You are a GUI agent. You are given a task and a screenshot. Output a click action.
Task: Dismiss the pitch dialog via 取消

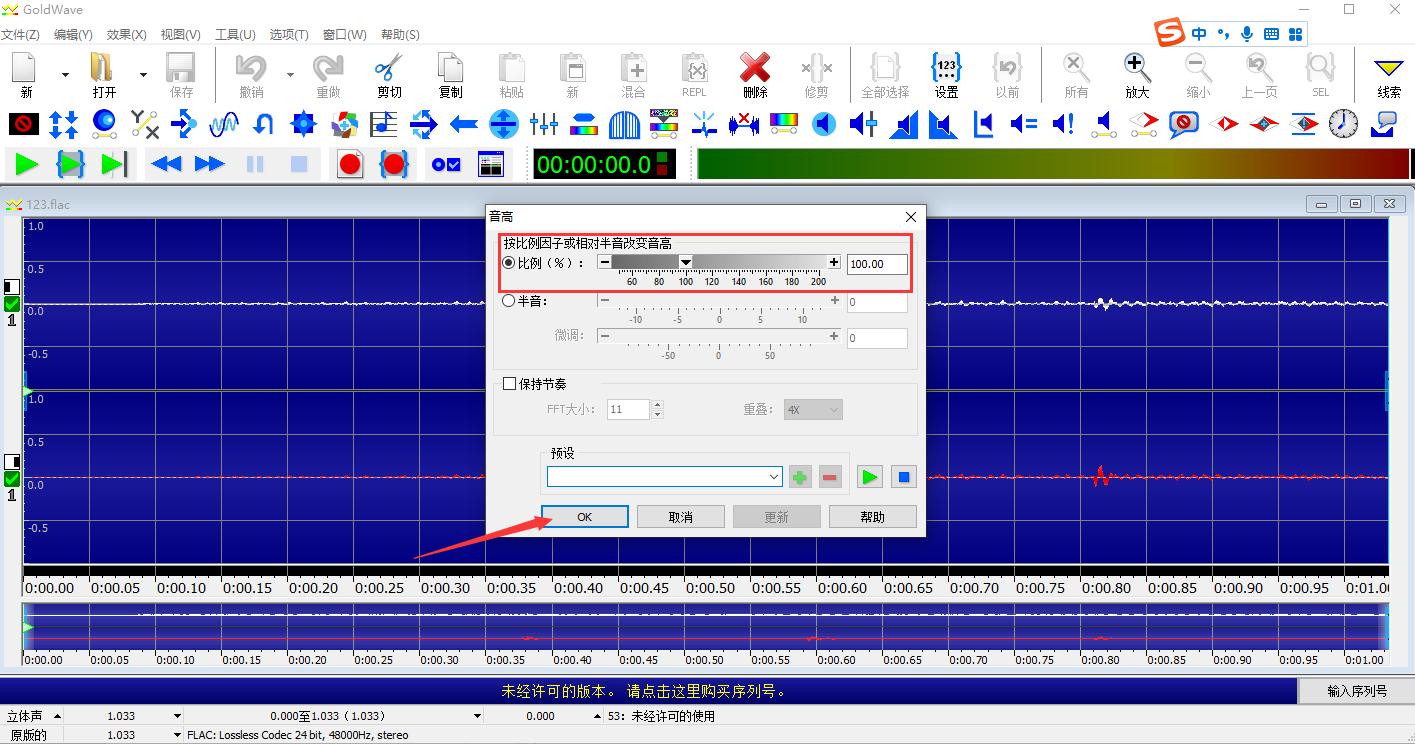click(x=680, y=516)
